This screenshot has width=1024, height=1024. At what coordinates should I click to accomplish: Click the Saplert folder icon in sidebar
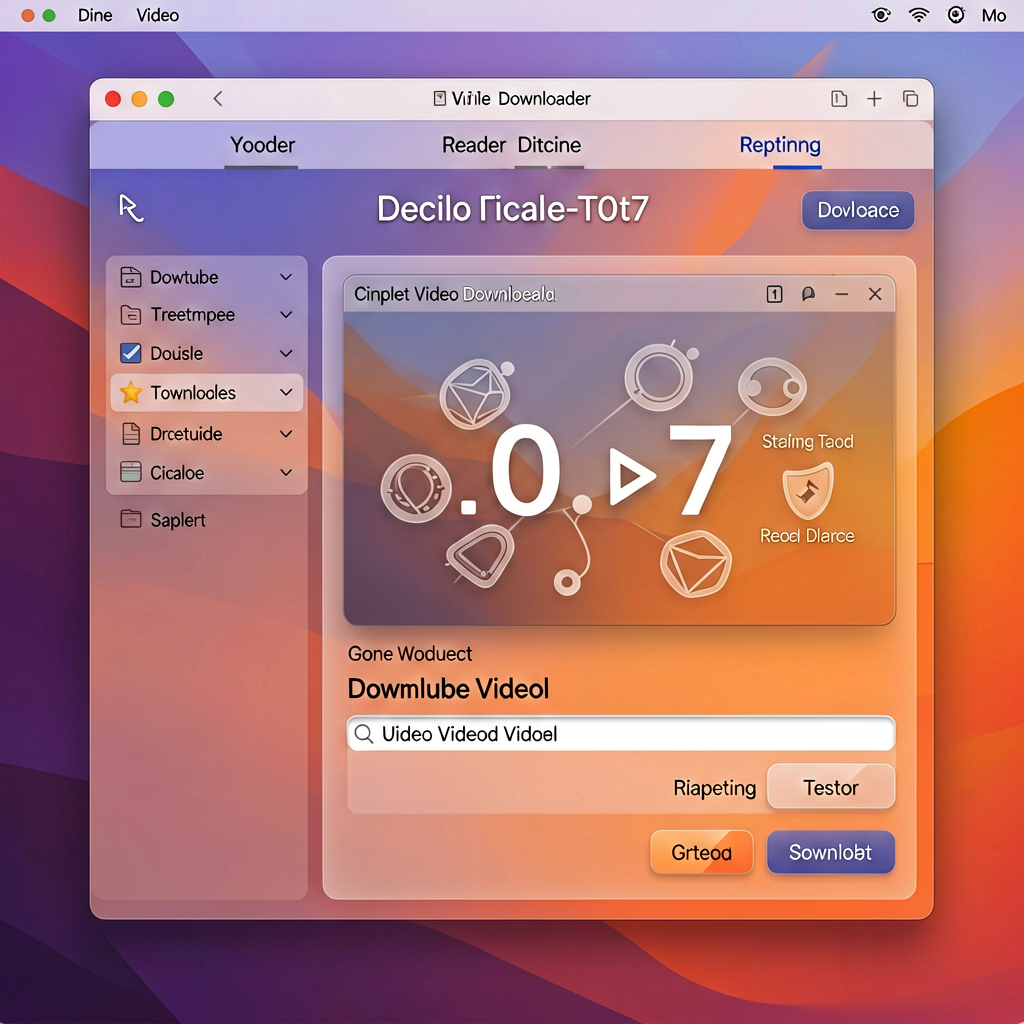[131, 519]
